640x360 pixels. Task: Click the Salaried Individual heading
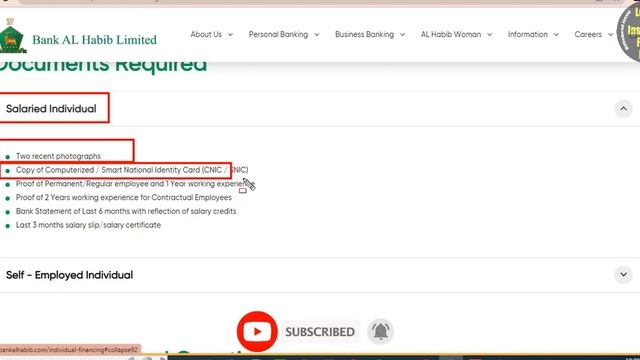coord(51,109)
